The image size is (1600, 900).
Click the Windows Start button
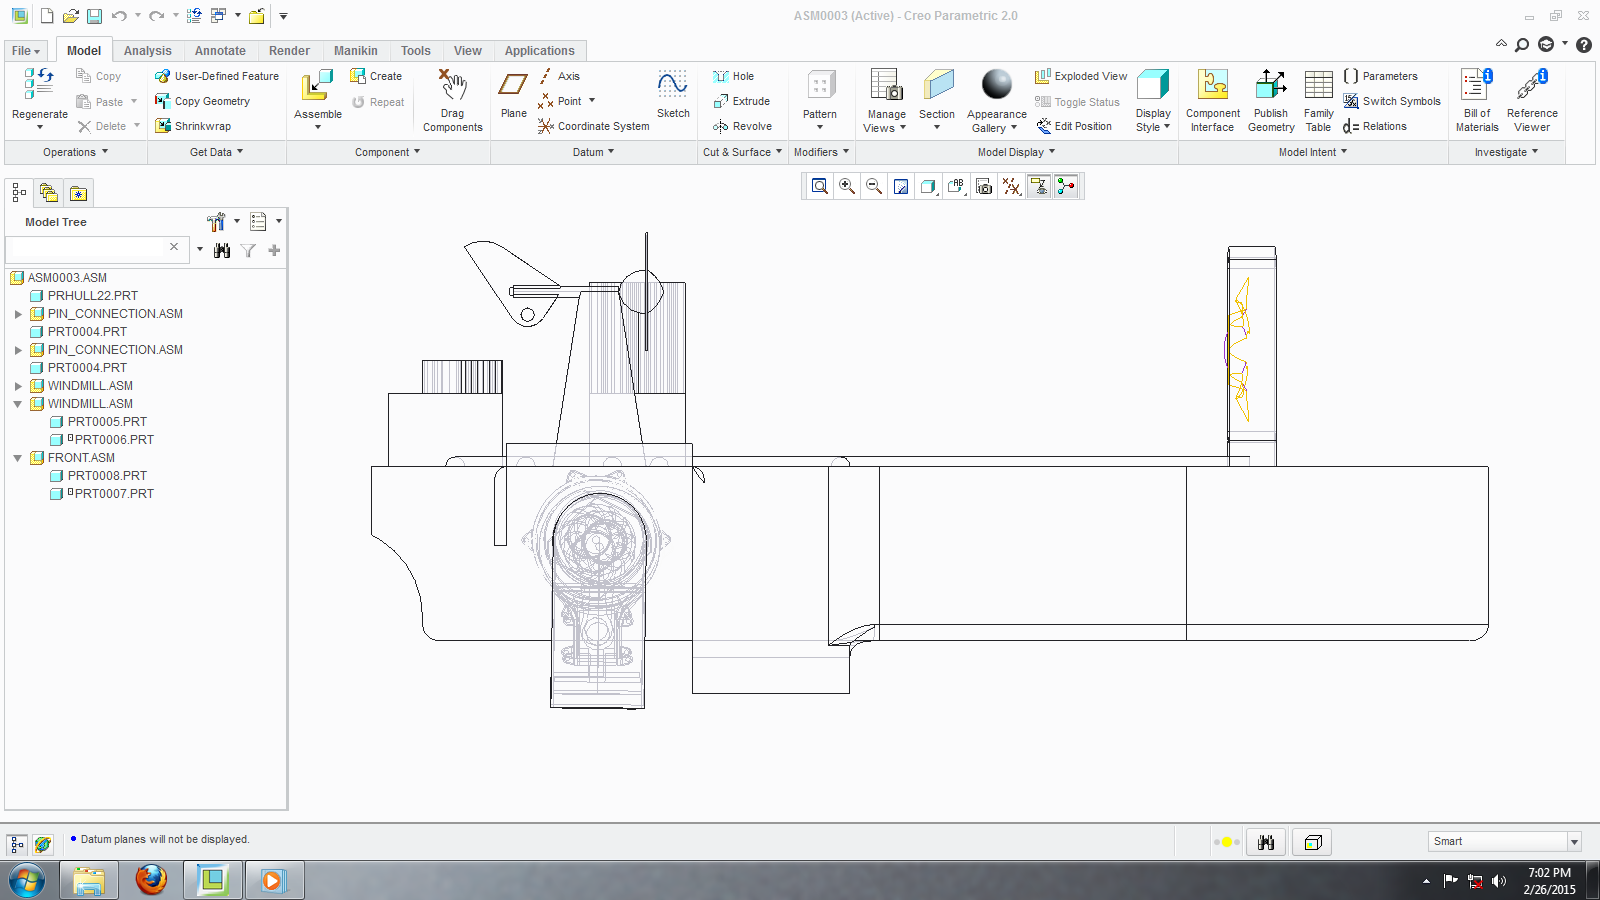pos(27,880)
